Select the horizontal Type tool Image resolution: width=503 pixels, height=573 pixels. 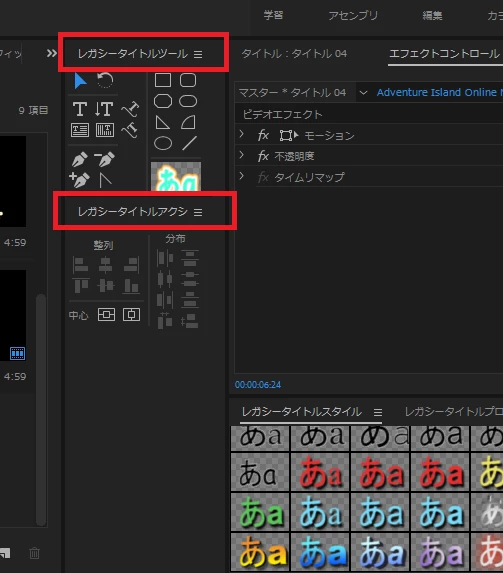[x=80, y=109]
